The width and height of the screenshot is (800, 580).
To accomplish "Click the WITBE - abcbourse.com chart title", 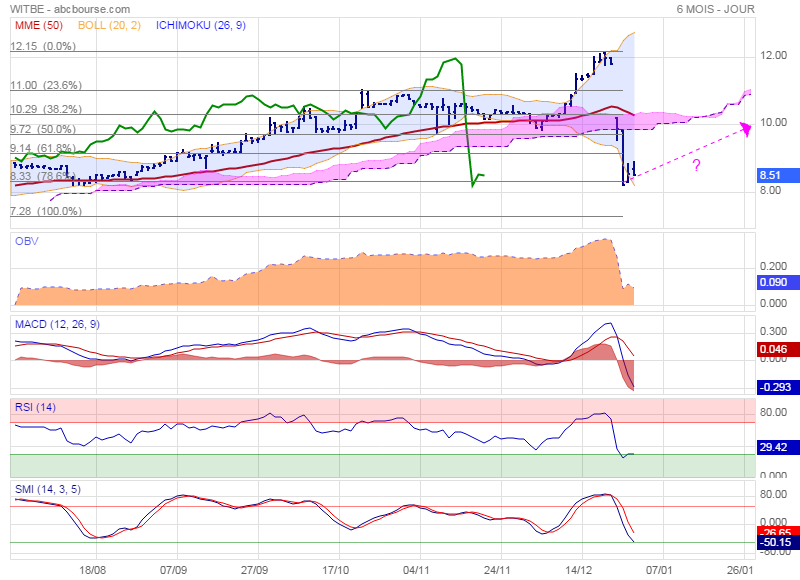I will 70,9.
